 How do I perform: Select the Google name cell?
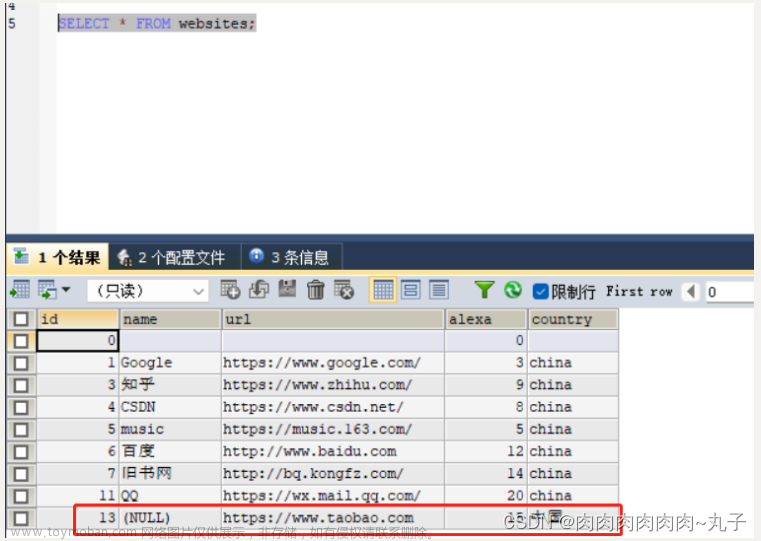[170, 363]
